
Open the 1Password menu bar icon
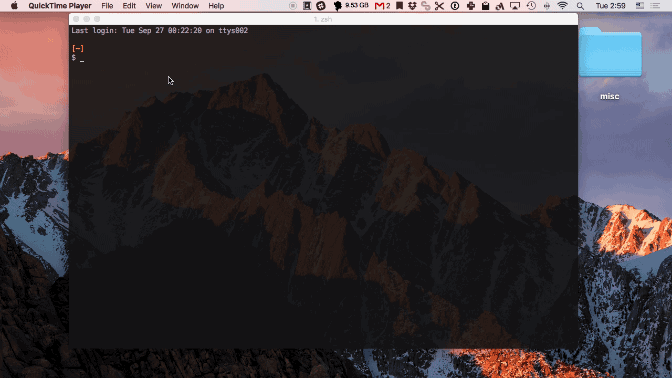click(455, 6)
